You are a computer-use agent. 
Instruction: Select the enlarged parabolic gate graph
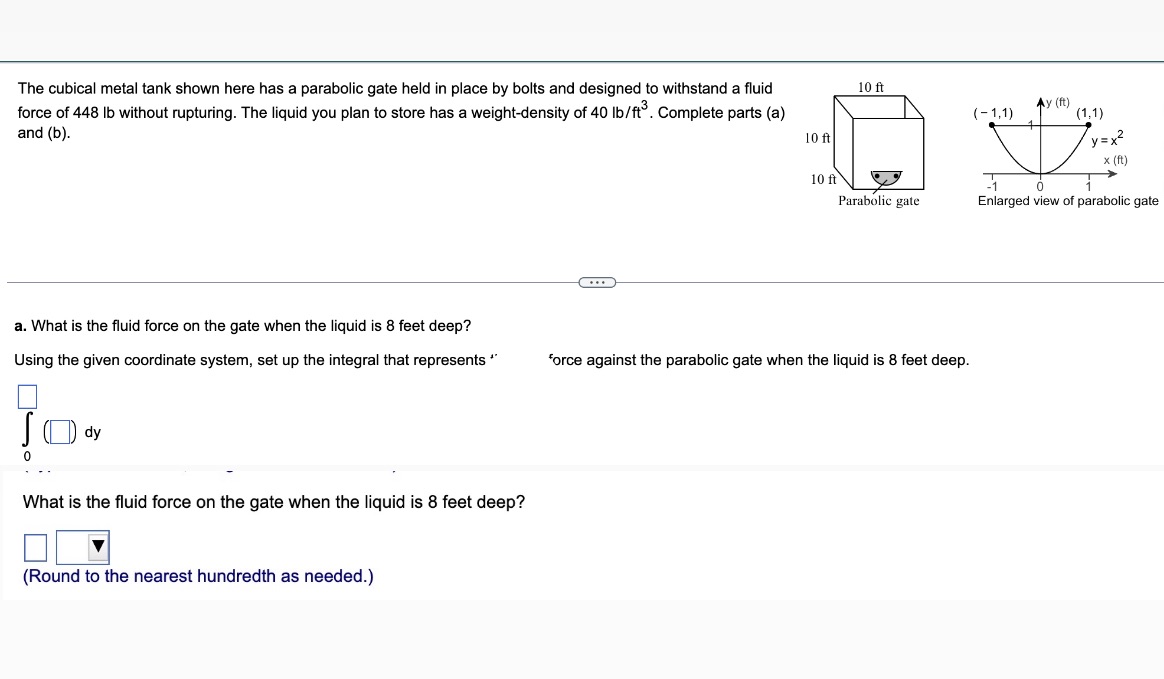point(1040,145)
